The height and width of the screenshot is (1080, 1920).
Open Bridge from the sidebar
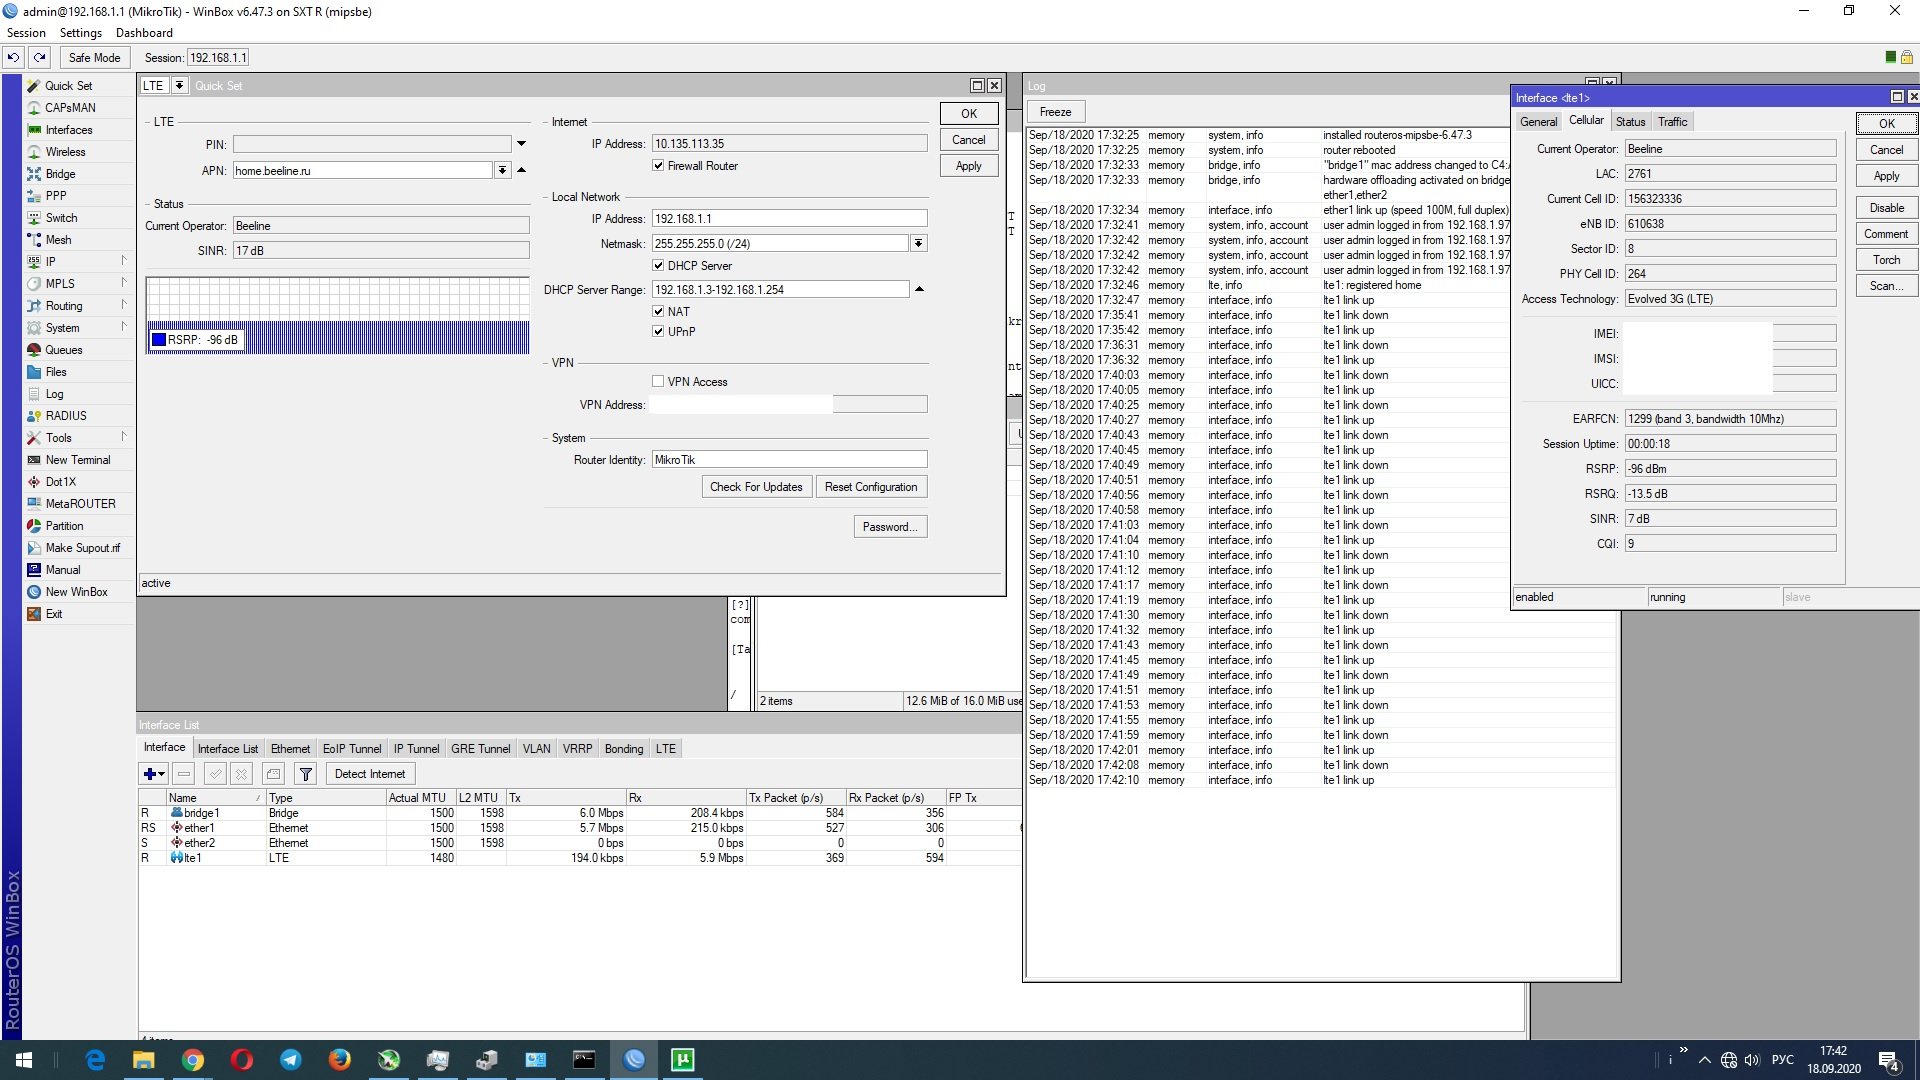click(60, 174)
